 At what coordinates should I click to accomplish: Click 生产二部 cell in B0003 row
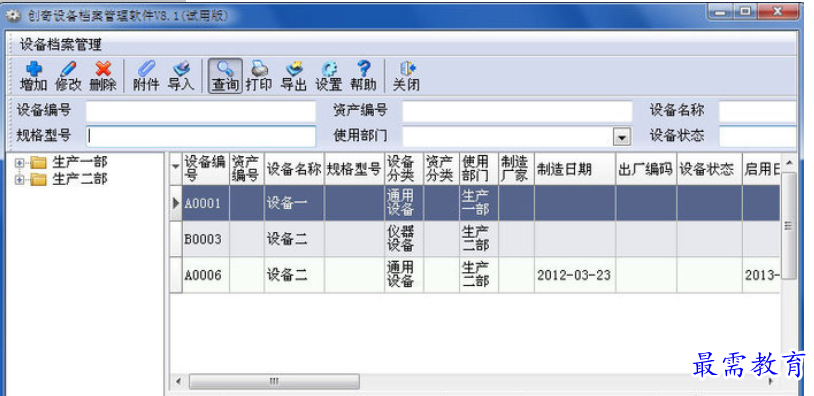[x=479, y=239]
